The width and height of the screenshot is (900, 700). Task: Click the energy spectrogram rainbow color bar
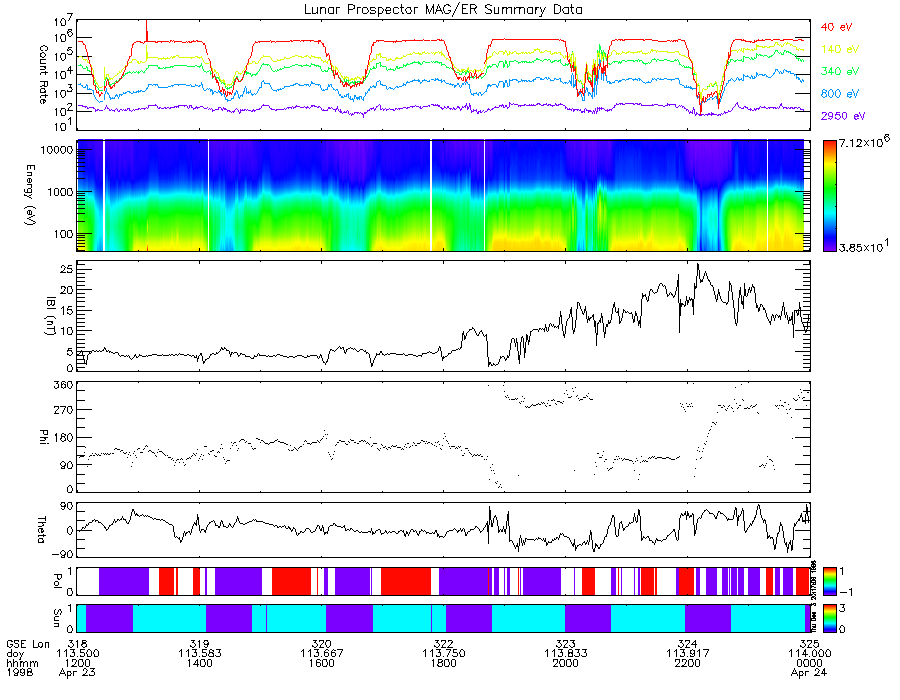829,195
